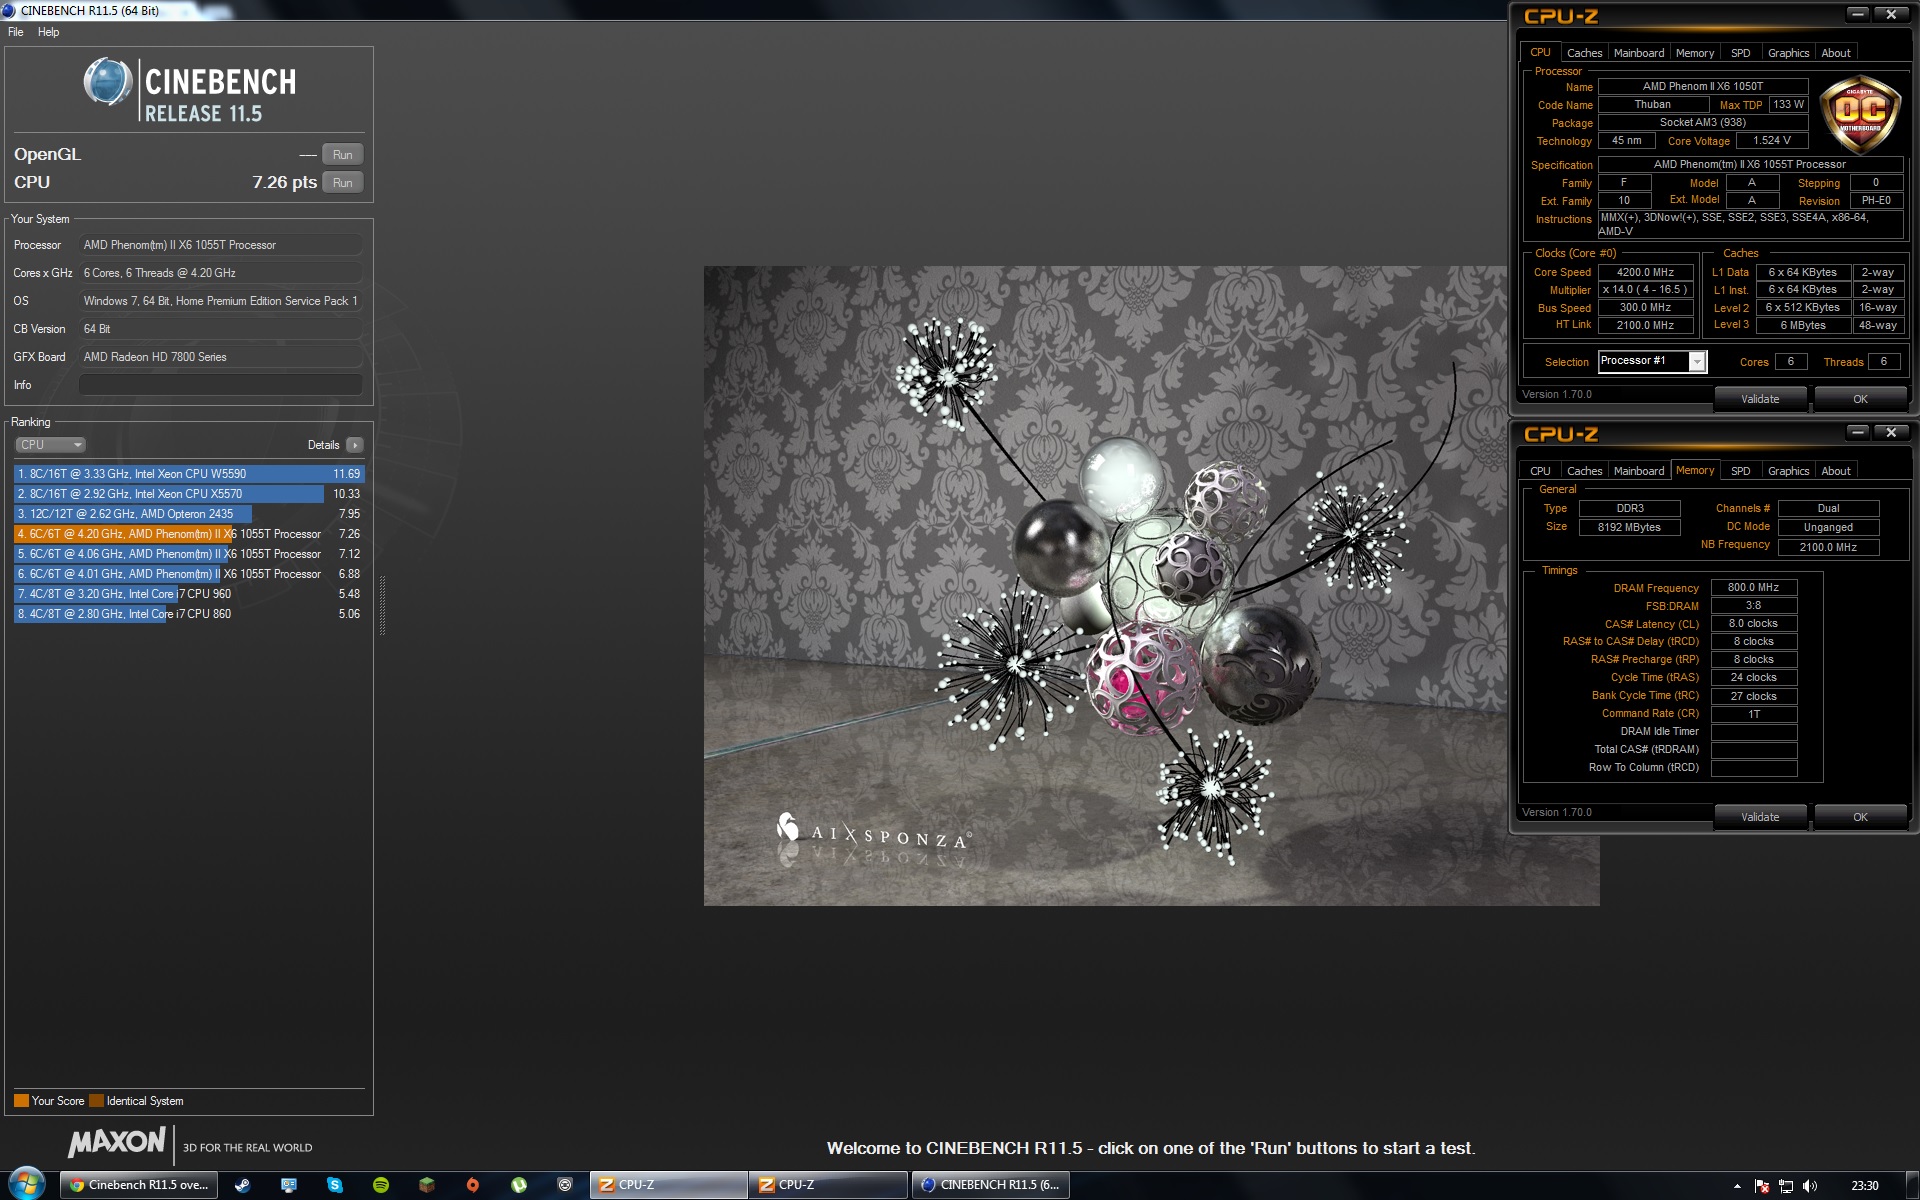Image resolution: width=1920 pixels, height=1200 pixels.
Task: Open the network tray icon
Action: [1786, 1186]
